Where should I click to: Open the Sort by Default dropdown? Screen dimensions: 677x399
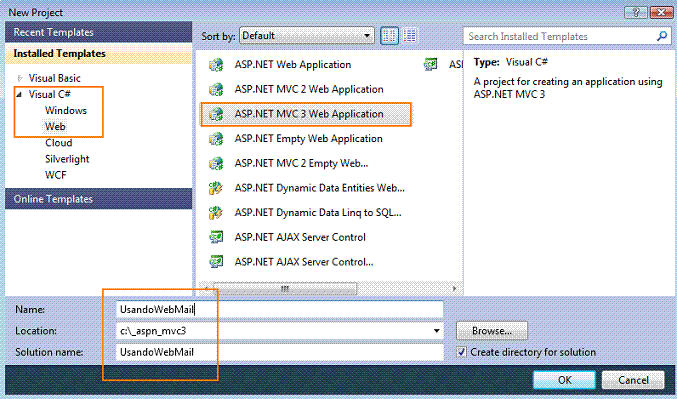tap(307, 36)
